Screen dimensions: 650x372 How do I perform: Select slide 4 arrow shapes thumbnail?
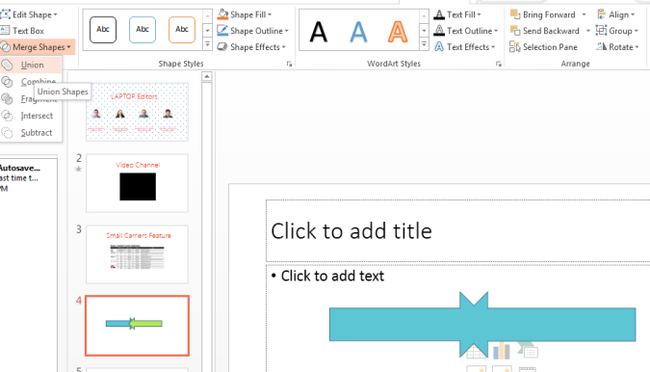point(137,326)
